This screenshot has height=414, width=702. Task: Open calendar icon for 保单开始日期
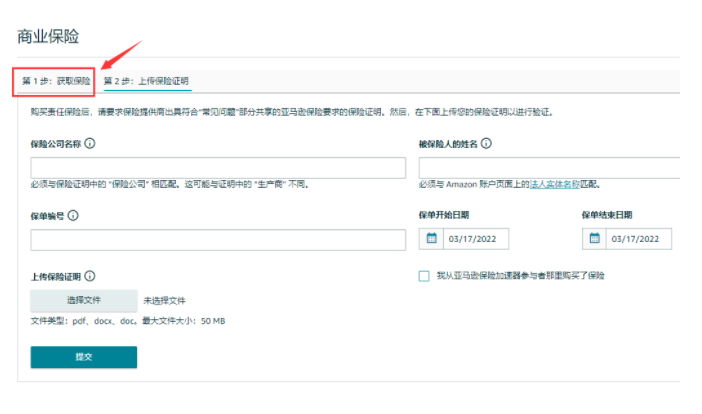pos(431,239)
